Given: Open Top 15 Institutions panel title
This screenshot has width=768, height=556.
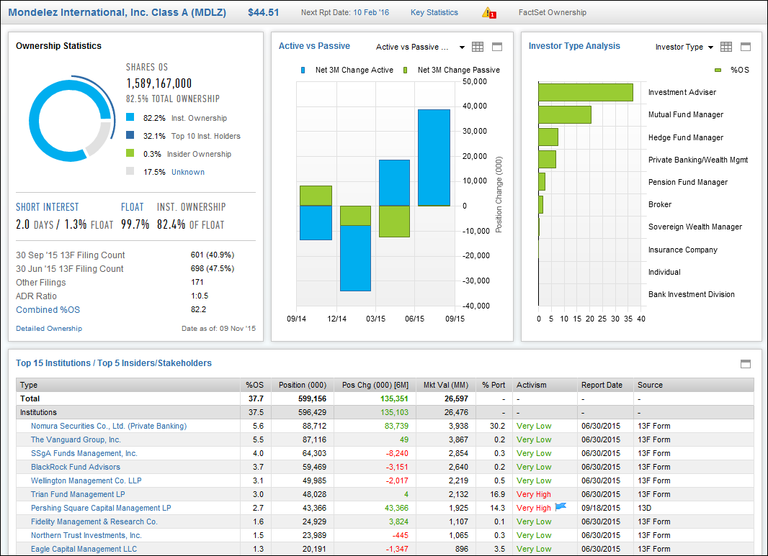Looking at the screenshot, I should [114, 363].
